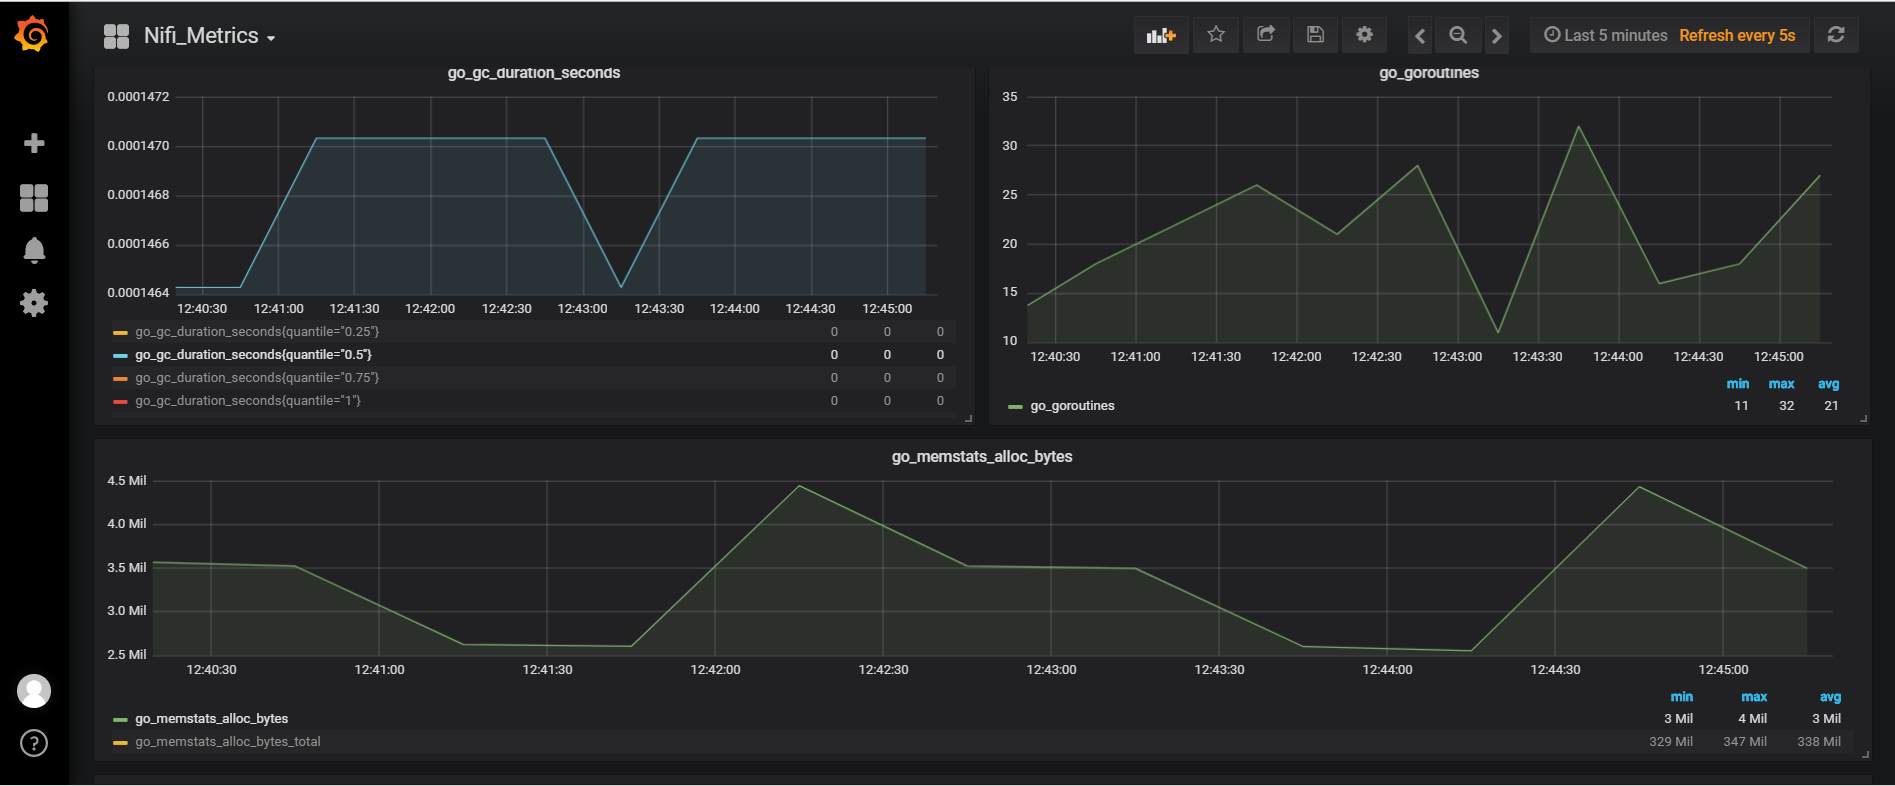The width and height of the screenshot is (1895, 786).
Task: Toggle the quantile="0.75" series visibility
Action: pos(257,378)
